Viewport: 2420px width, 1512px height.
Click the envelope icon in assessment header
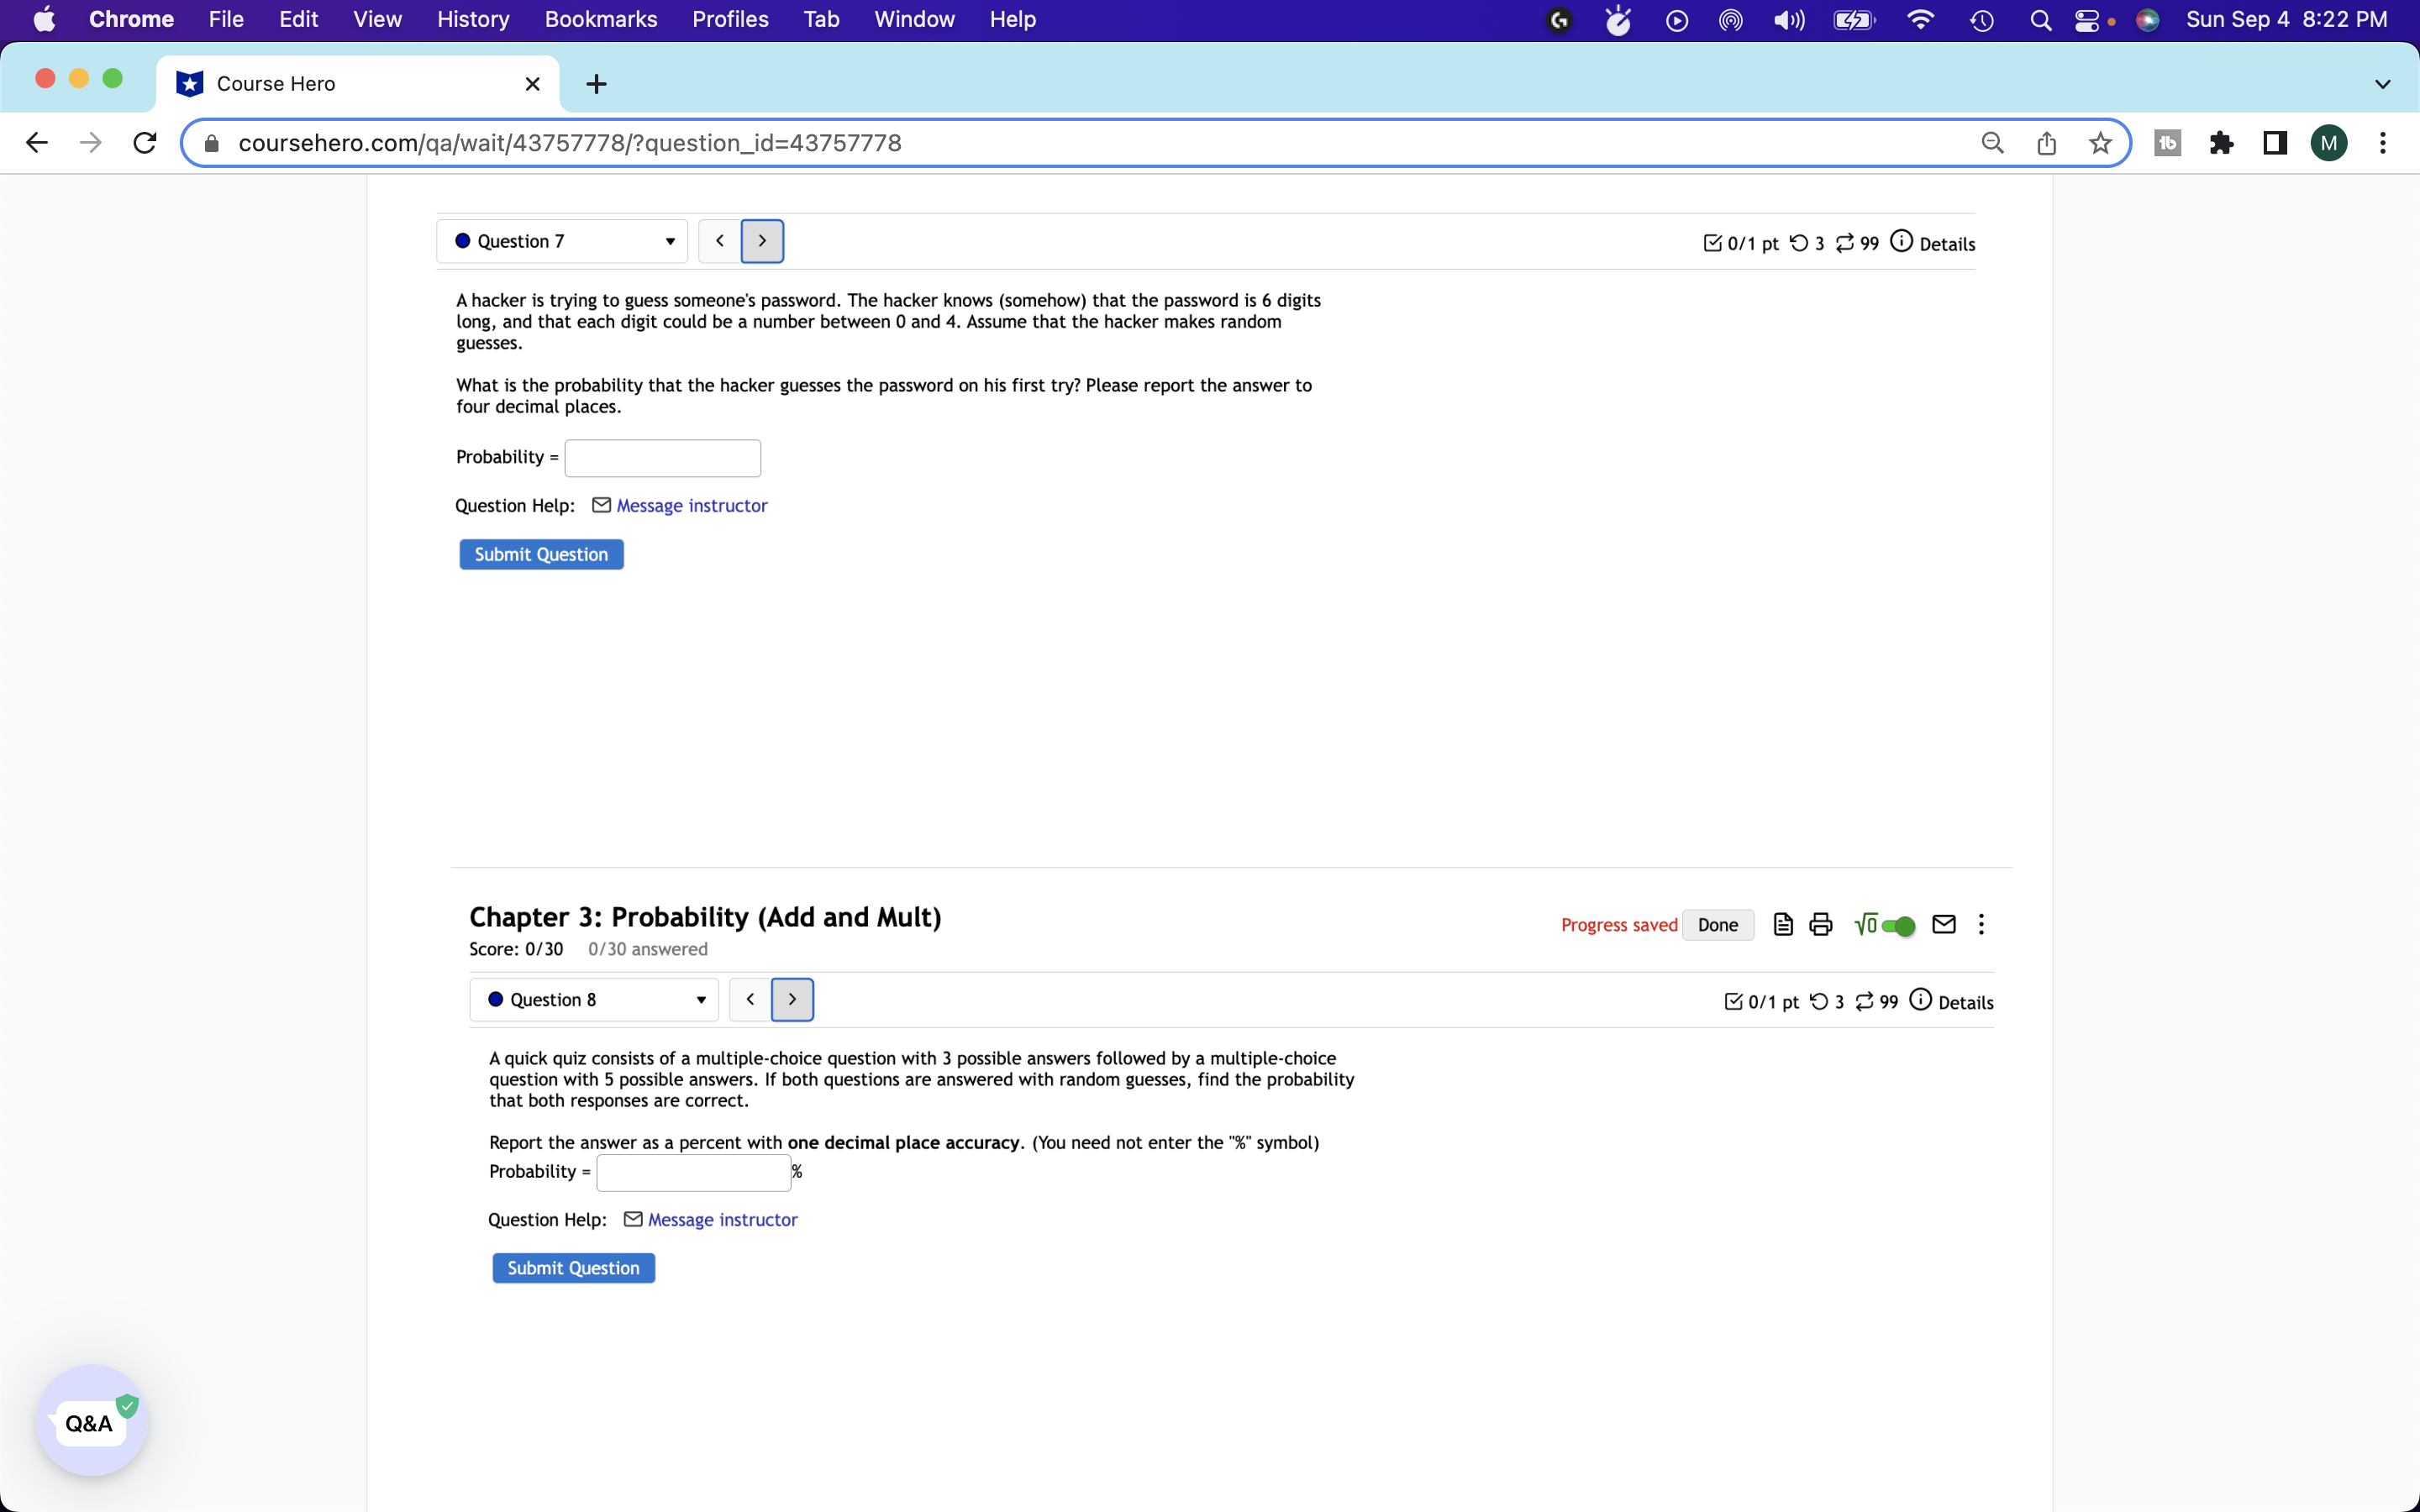(x=1943, y=924)
